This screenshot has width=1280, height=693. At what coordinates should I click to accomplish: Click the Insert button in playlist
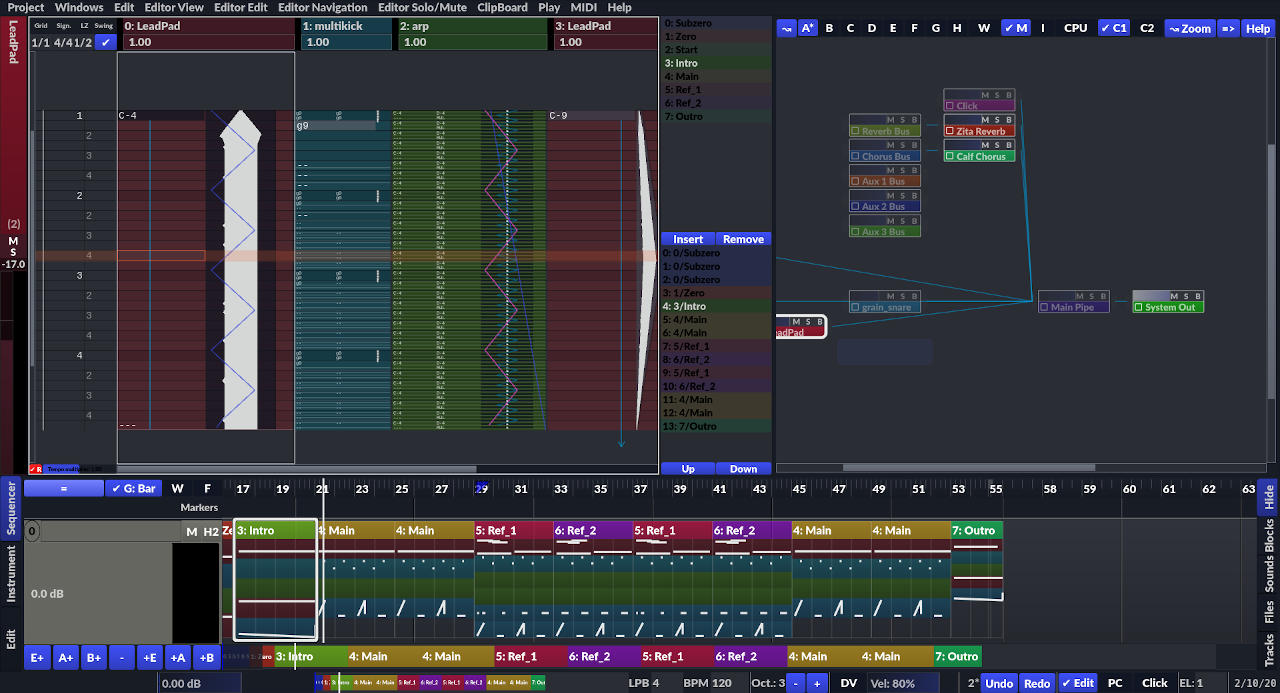(x=688, y=239)
